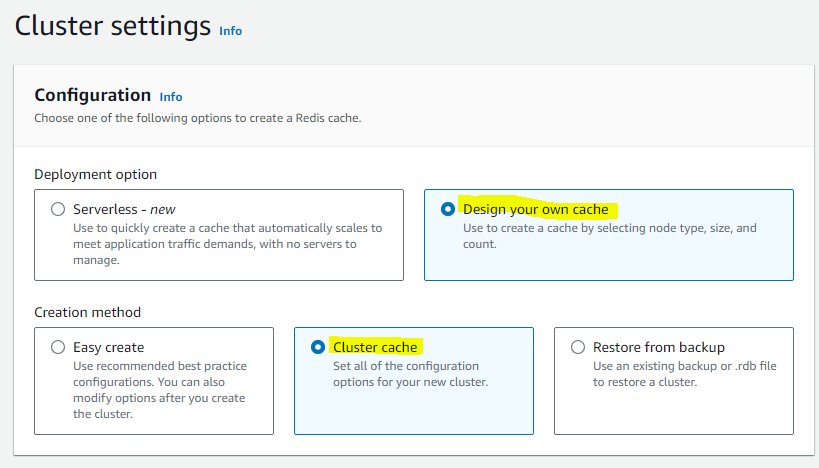This screenshot has width=819, height=468.
Task: Select the Design your own cache radio button
Action: click(448, 209)
